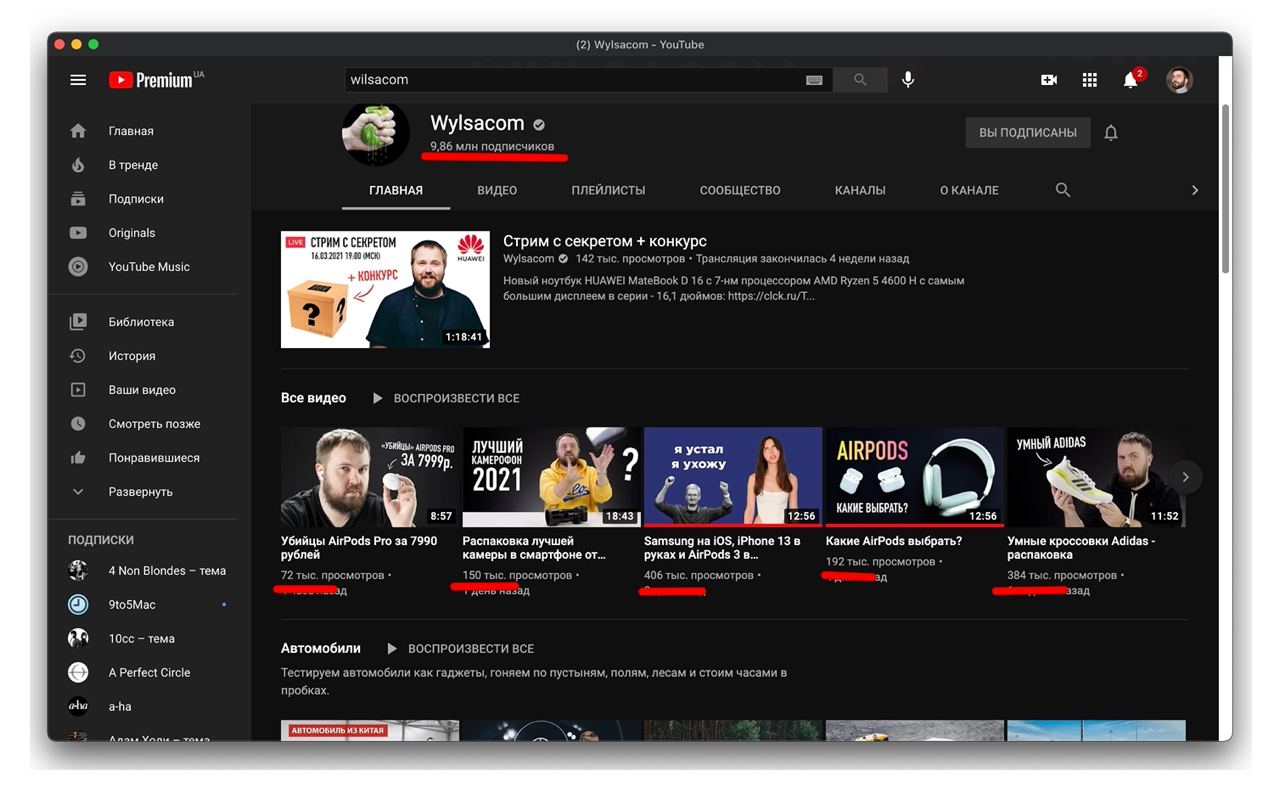Image resolution: width=1280 pixels, height=804 pixels.
Task: Switch to the СООБЩЕСТВО tab
Action: 740,190
